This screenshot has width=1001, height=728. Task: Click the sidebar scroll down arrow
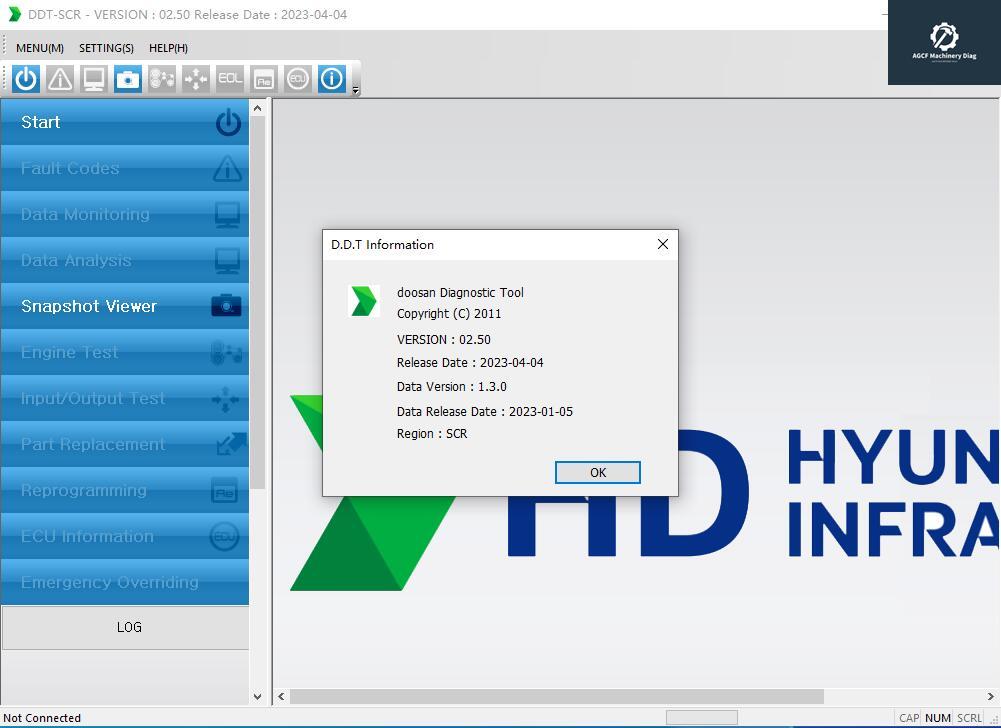pos(257,696)
